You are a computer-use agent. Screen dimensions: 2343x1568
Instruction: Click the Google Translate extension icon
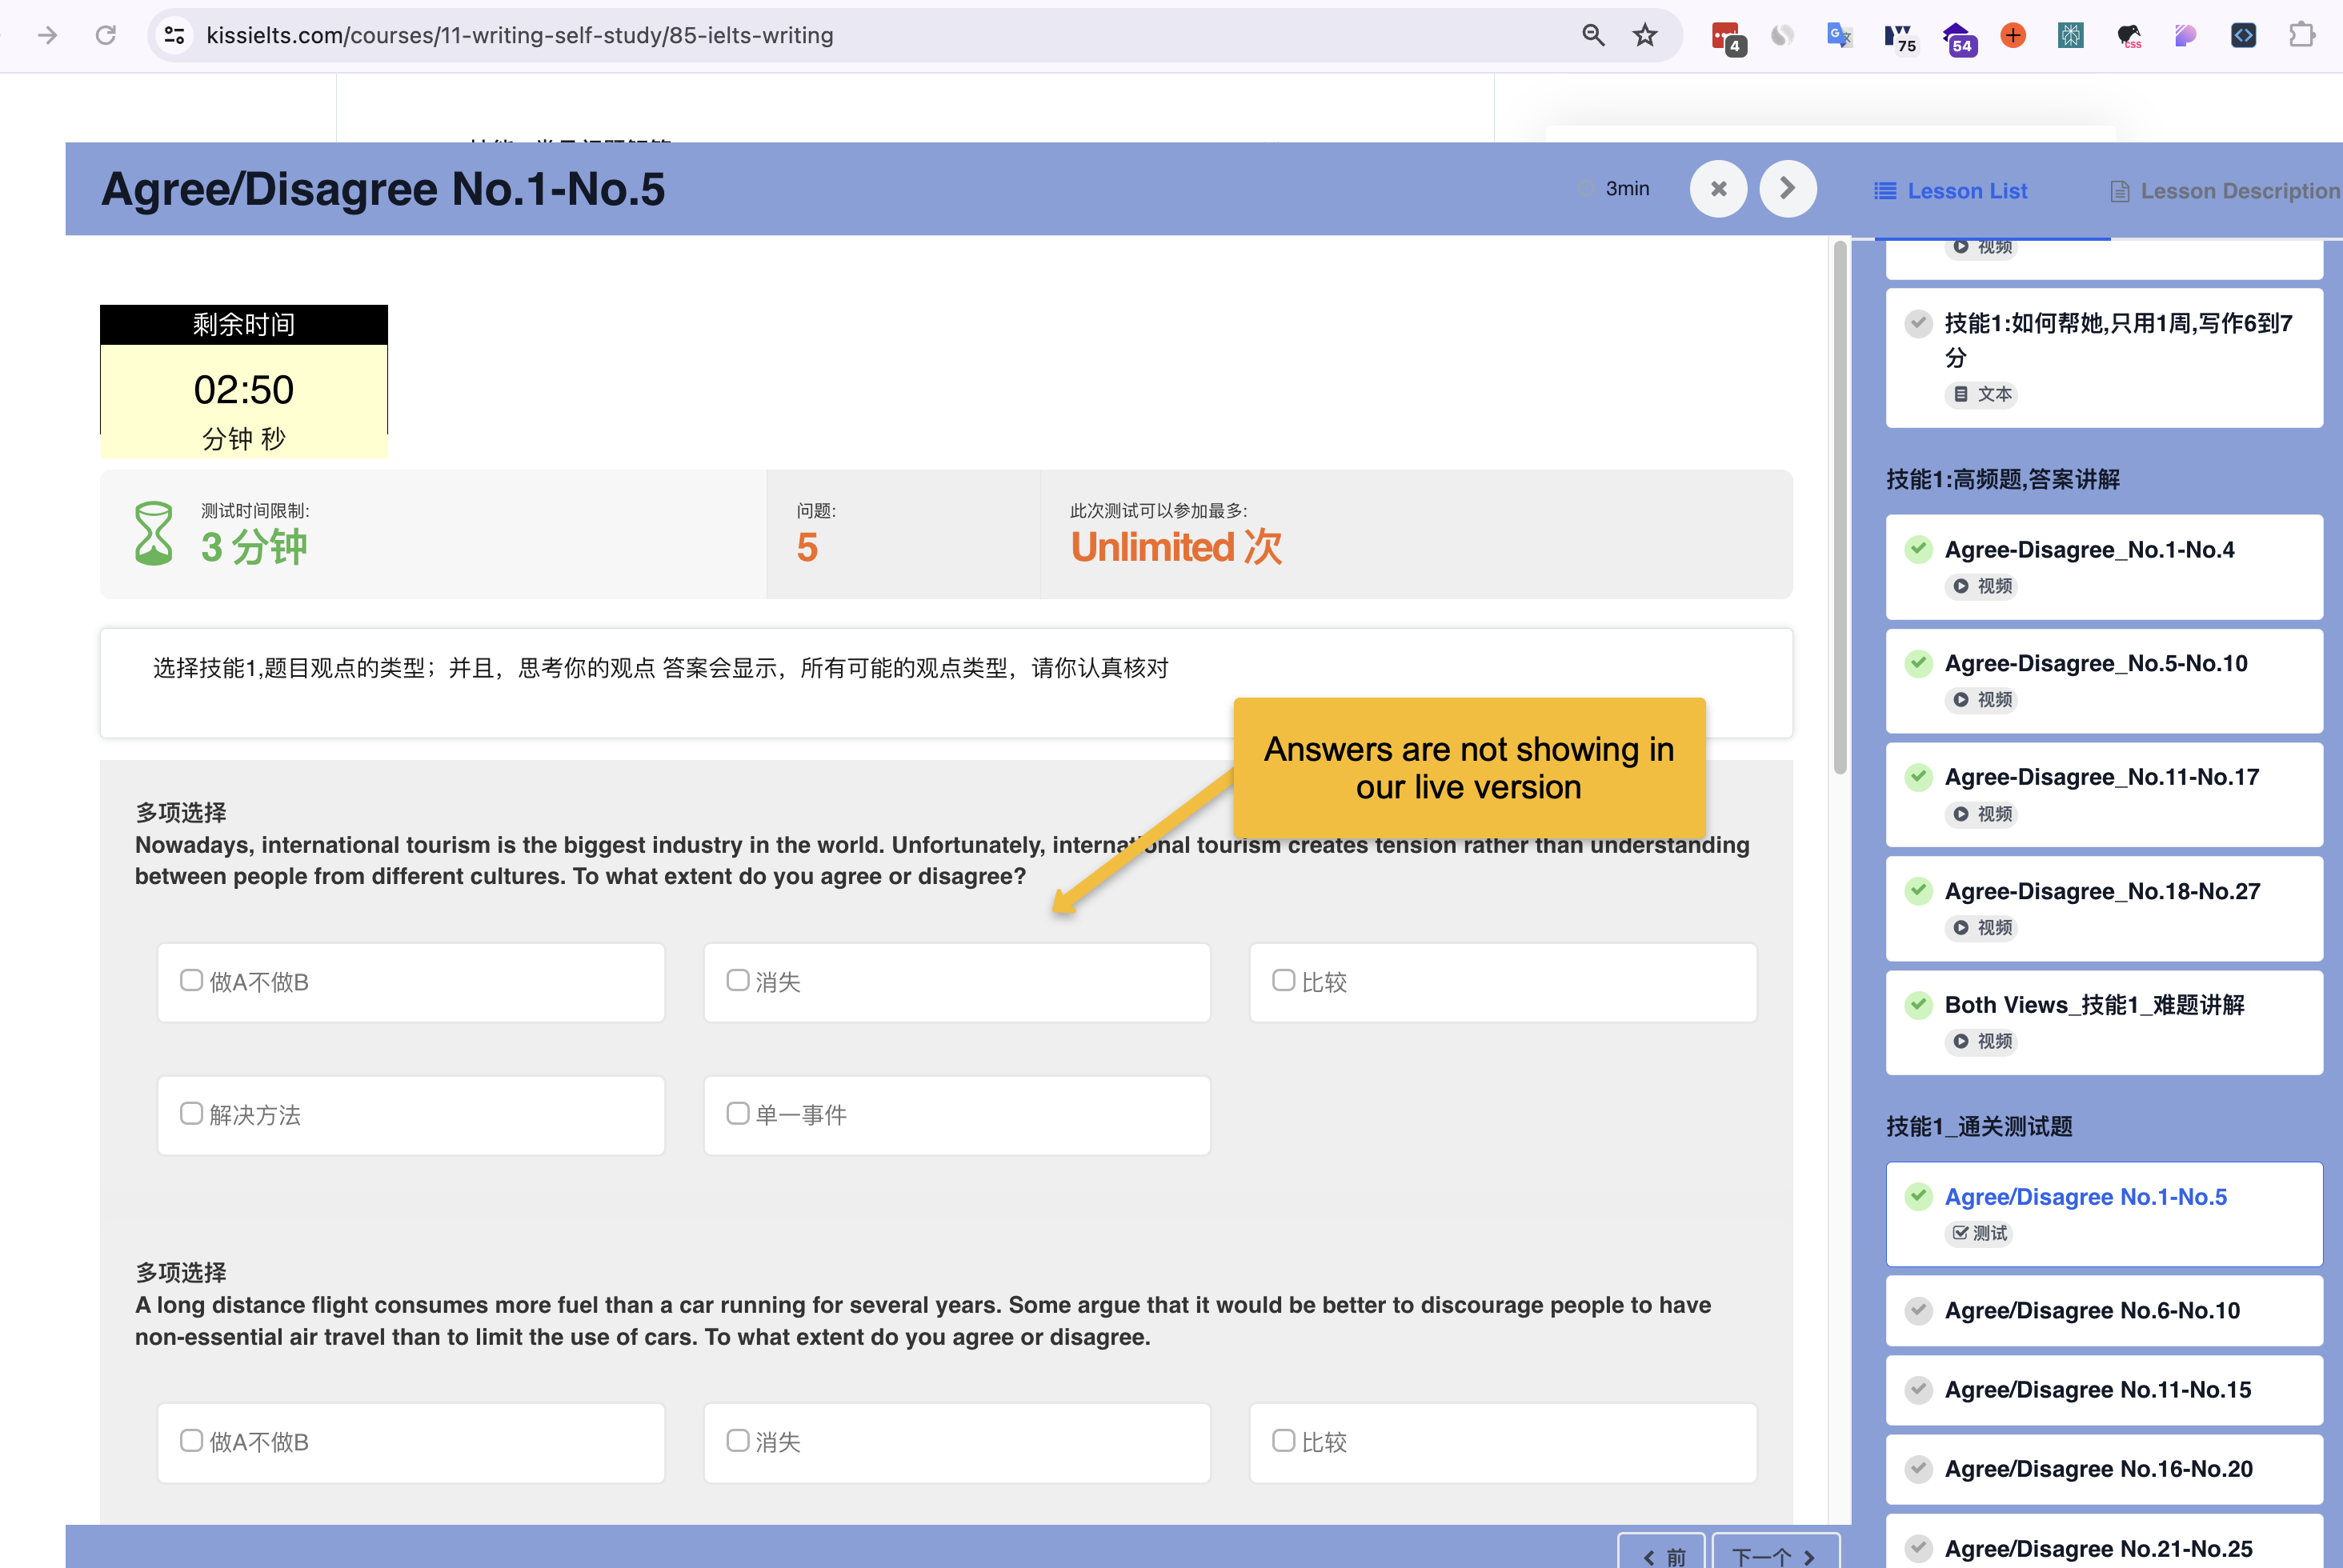1839,35
